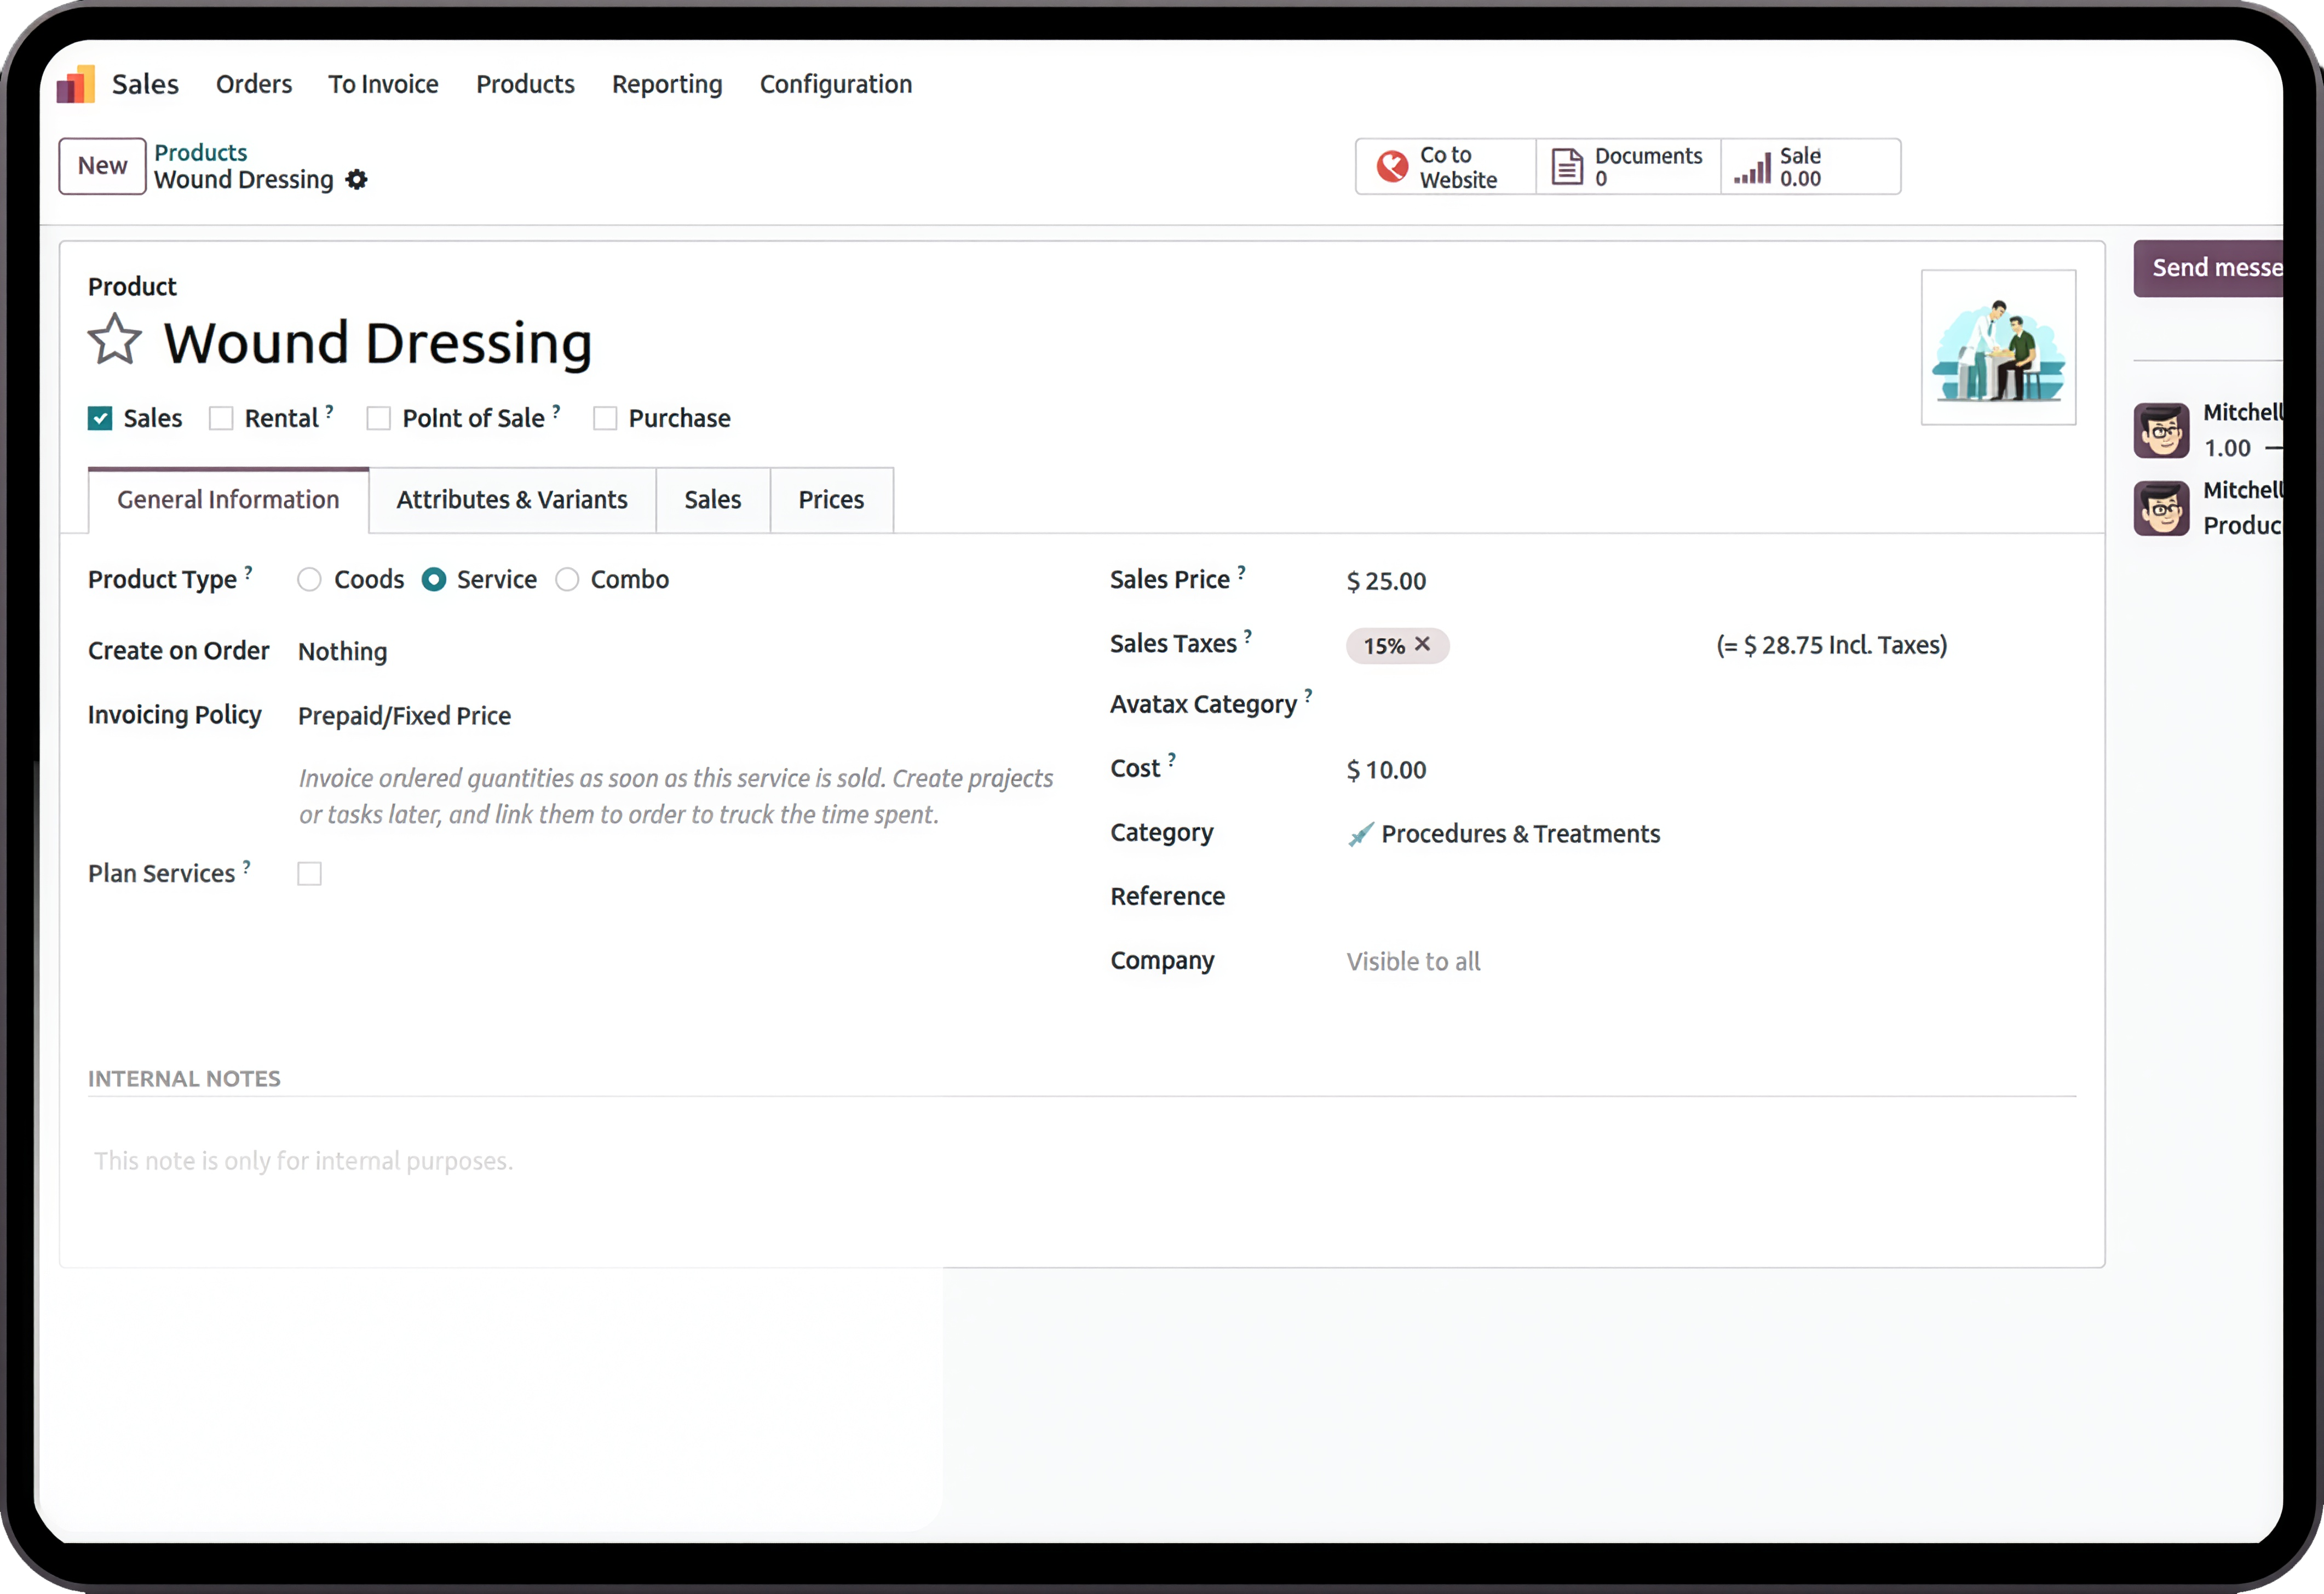2324x1594 pixels.
Task: Toggle the Plan Services checkbox
Action: click(x=310, y=874)
